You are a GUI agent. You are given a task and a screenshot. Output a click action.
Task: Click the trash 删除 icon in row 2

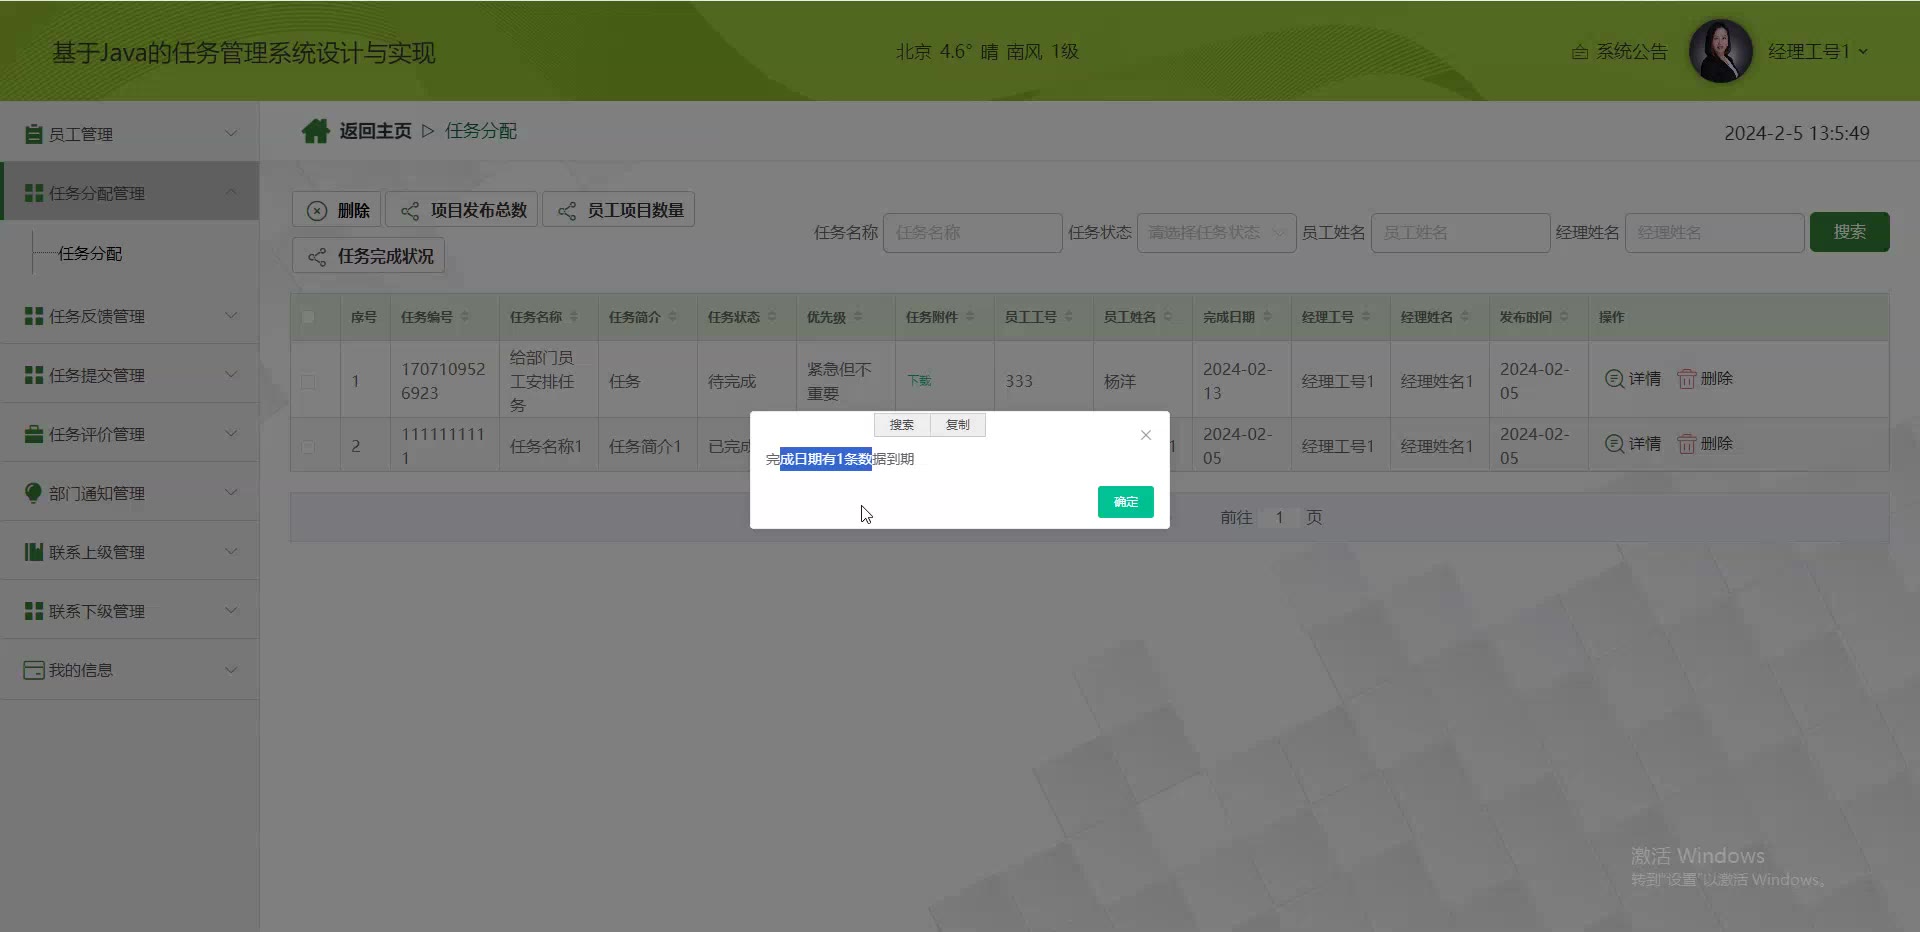(1687, 444)
